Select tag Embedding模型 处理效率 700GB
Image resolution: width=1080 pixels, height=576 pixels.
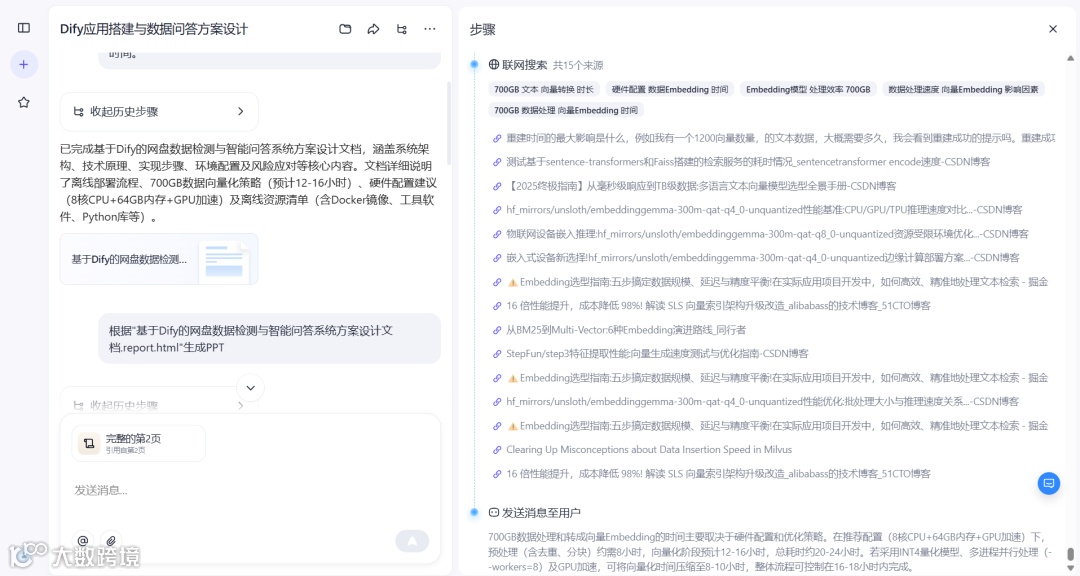click(x=808, y=90)
